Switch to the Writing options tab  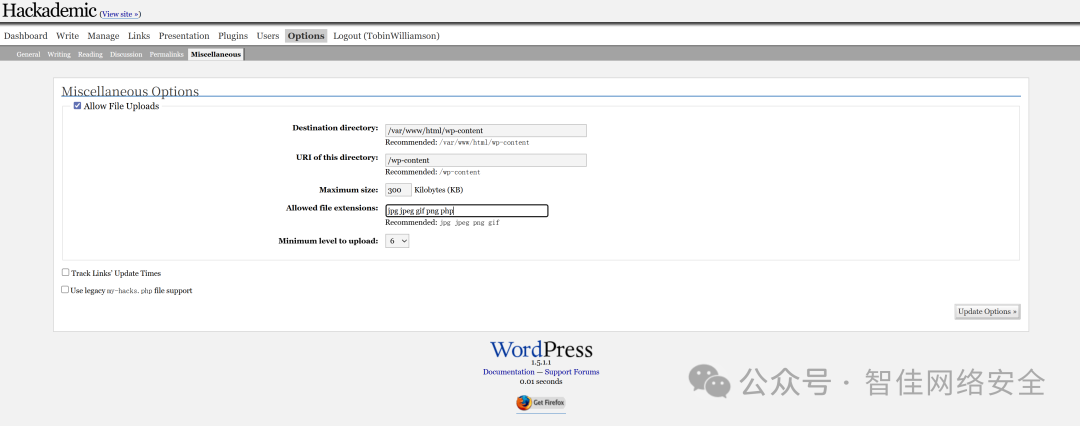(x=59, y=54)
